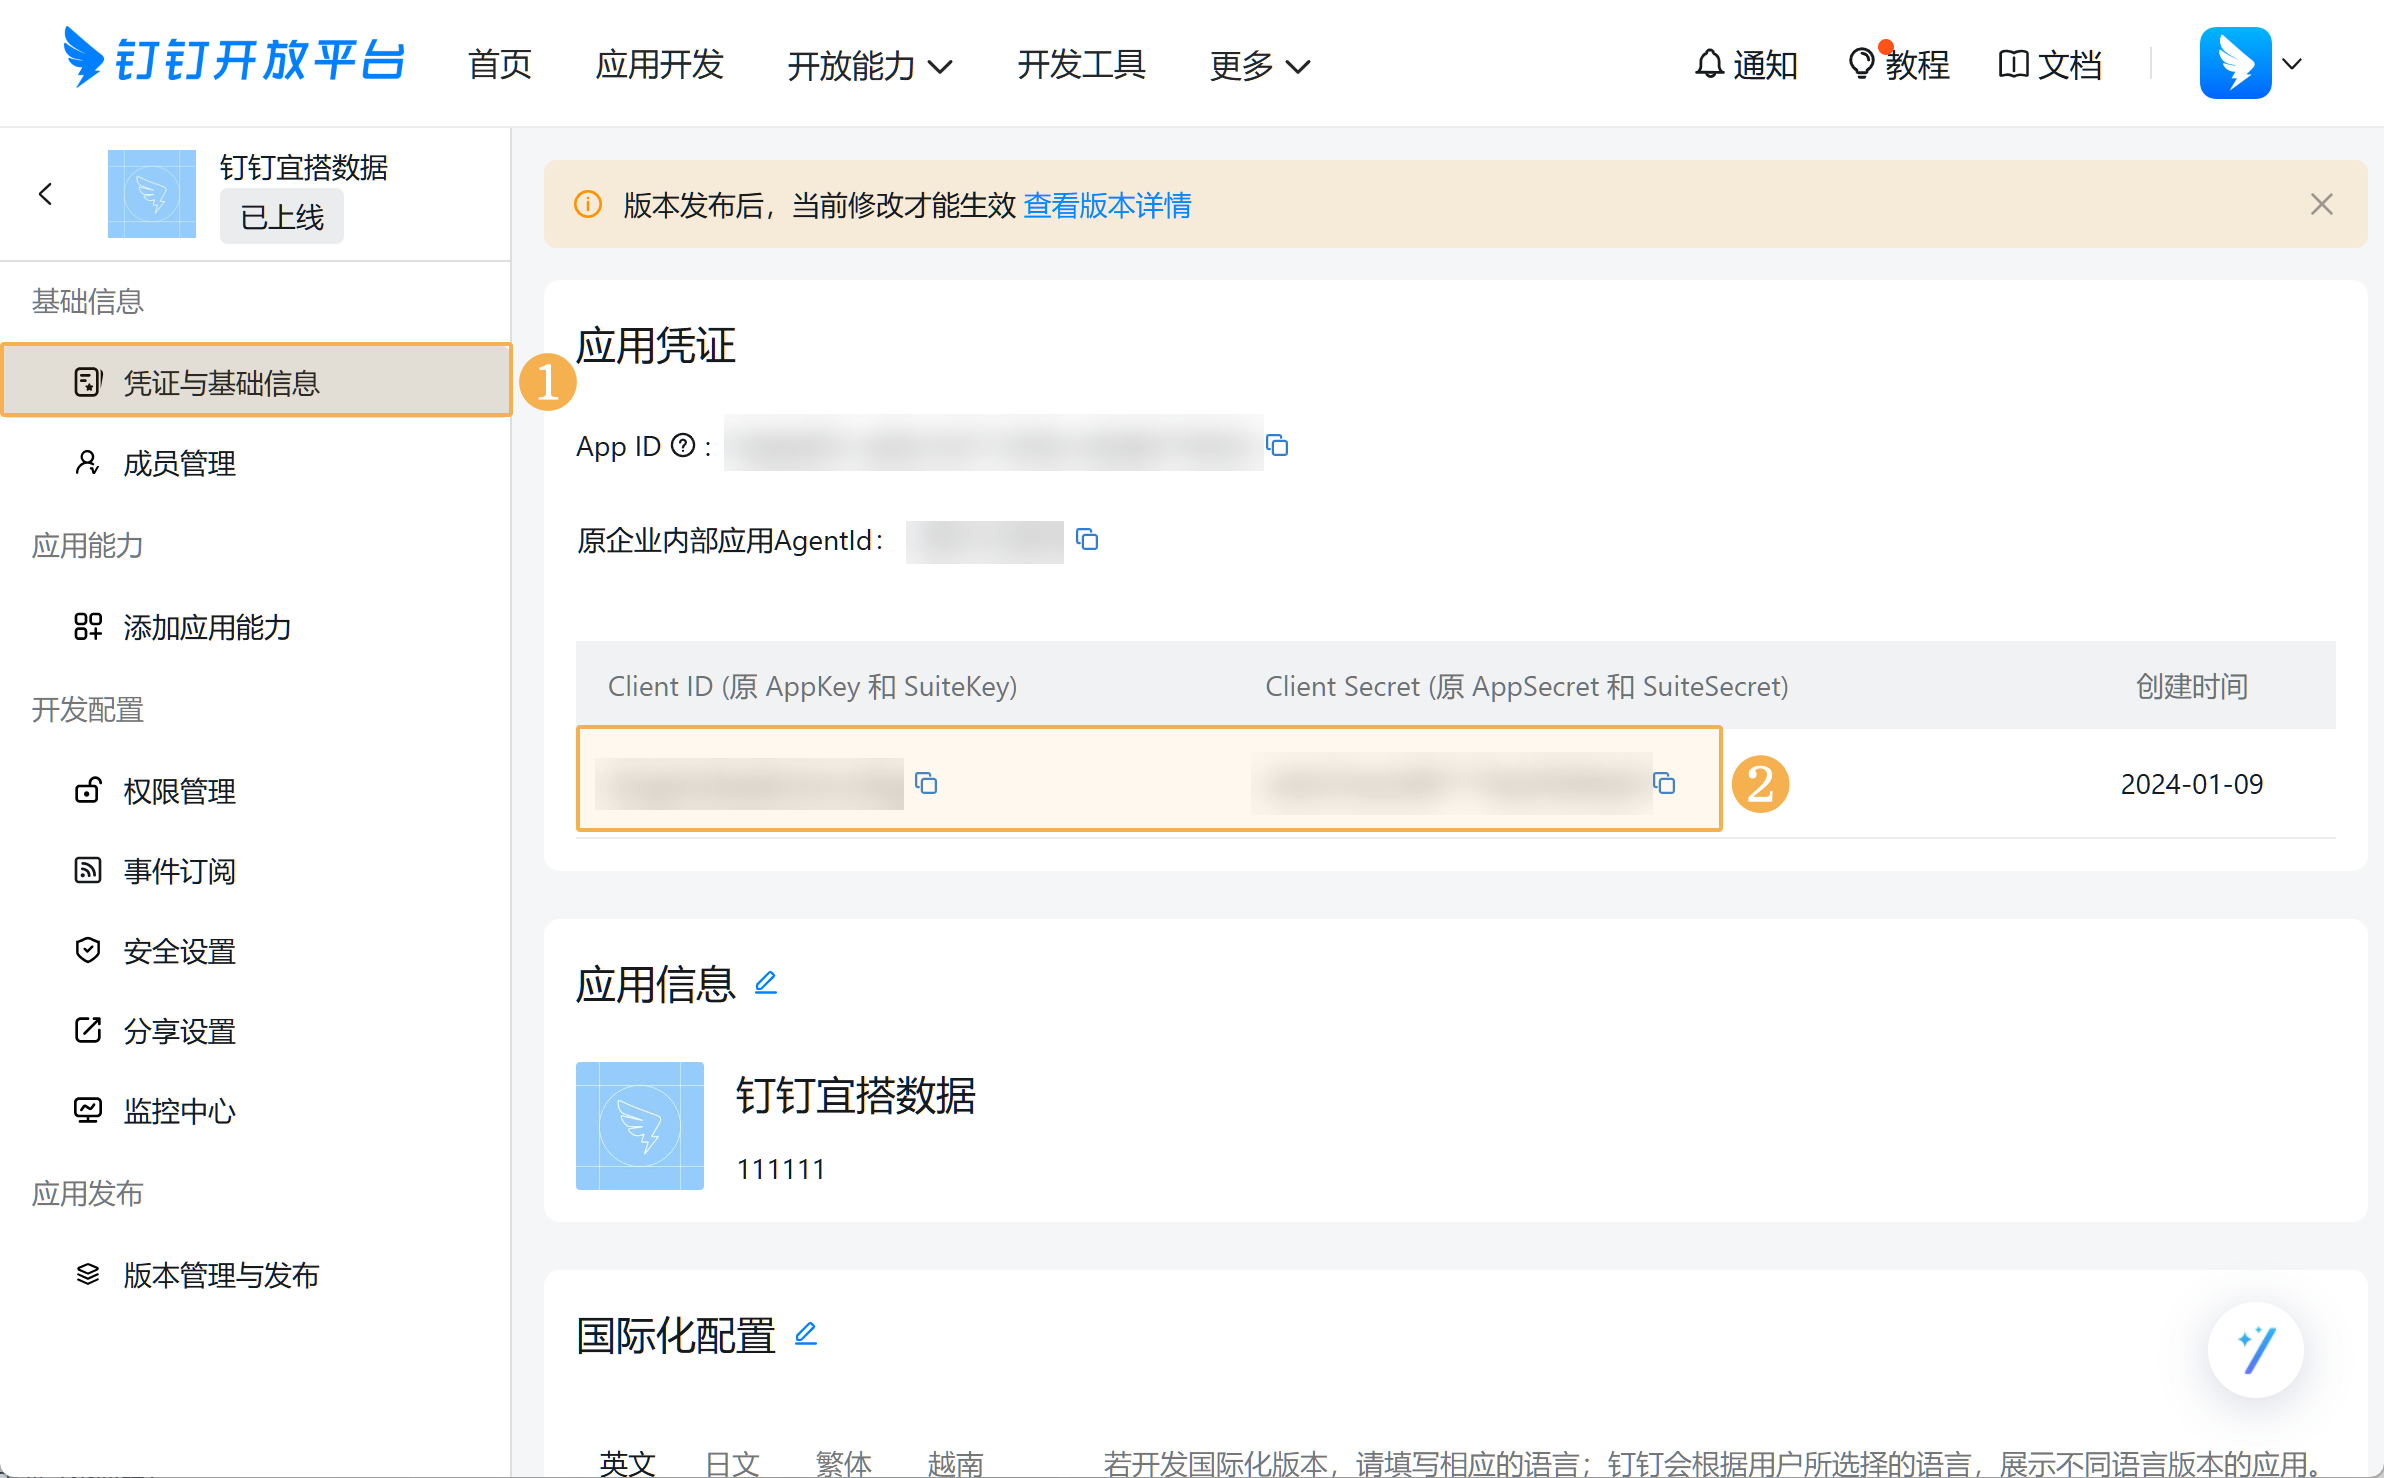
Task: Open 版本管理与发布 in sidebar
Action: pyautogui.click(x=221, y=1275)
